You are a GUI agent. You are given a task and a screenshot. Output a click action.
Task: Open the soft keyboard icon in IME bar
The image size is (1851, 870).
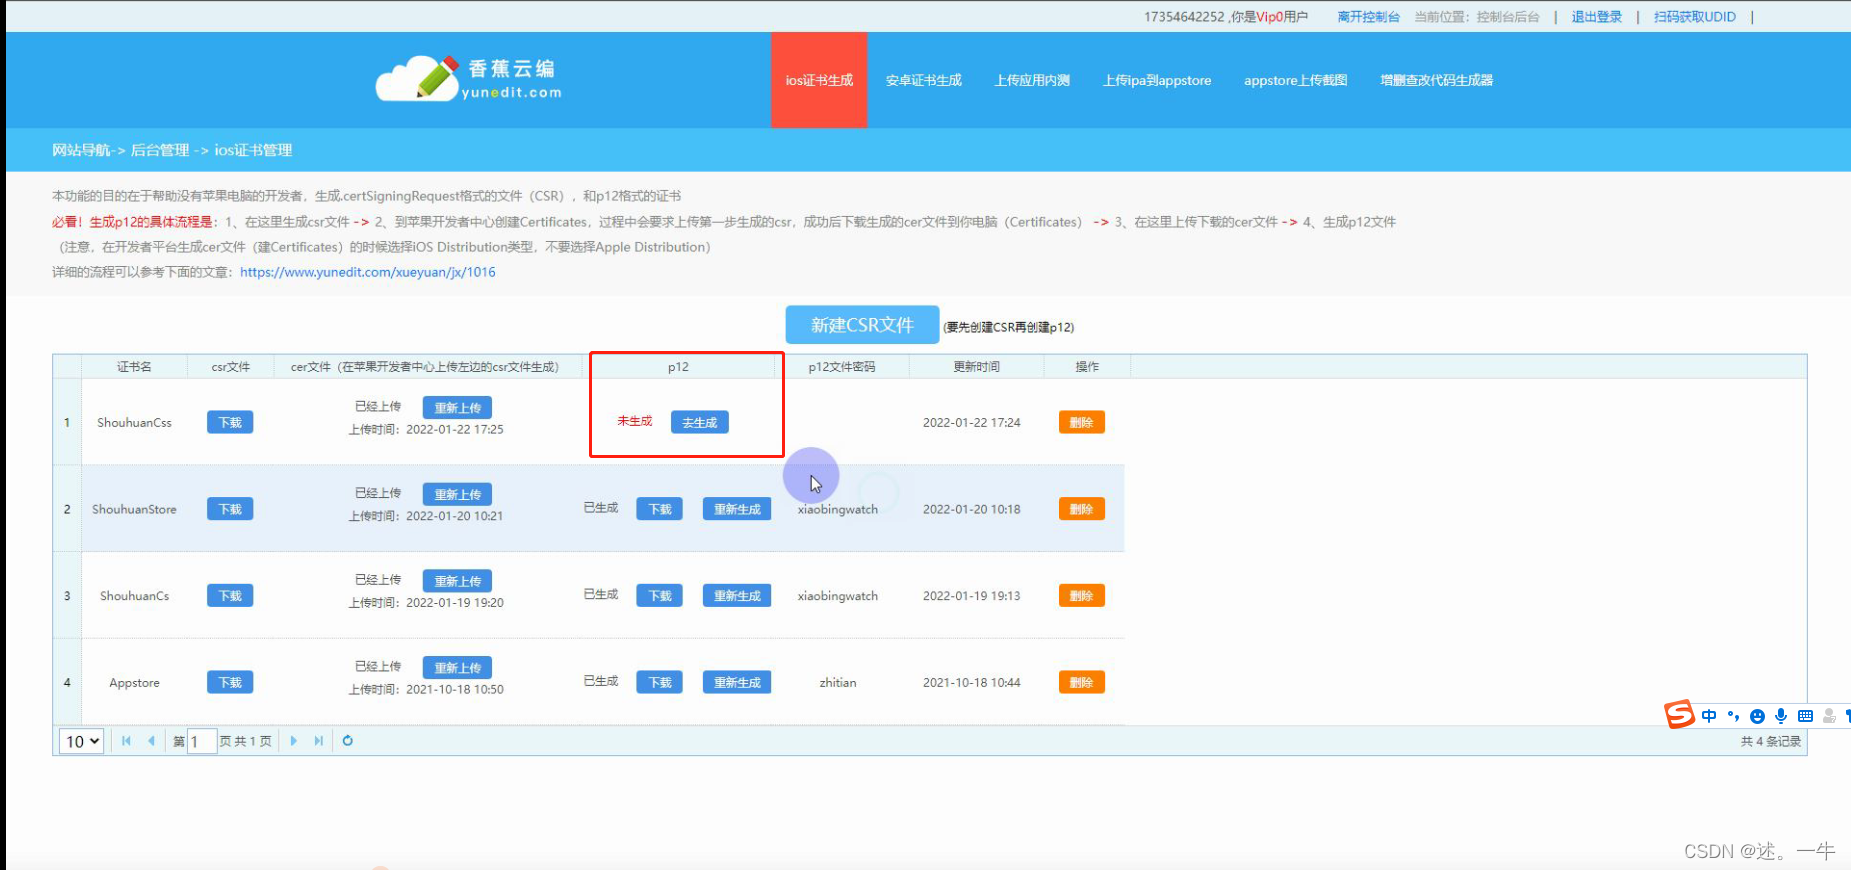click(x=1805, y=716)
